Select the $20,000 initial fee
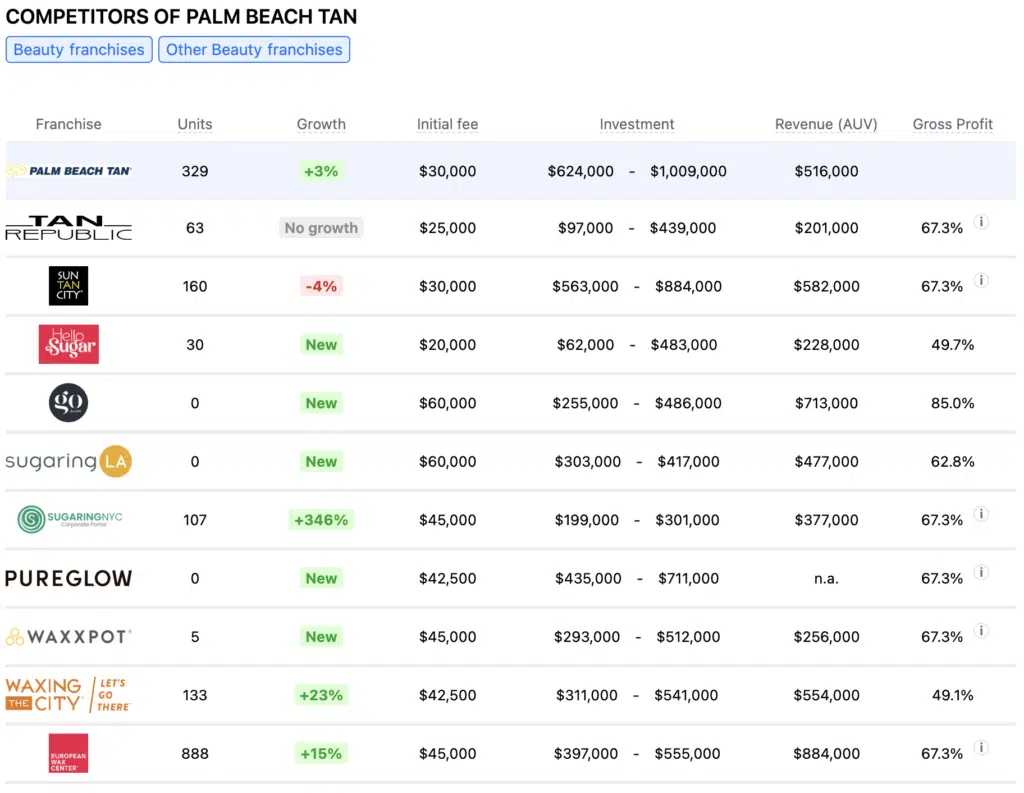The image size is (1024, 793). pos(447,344)
